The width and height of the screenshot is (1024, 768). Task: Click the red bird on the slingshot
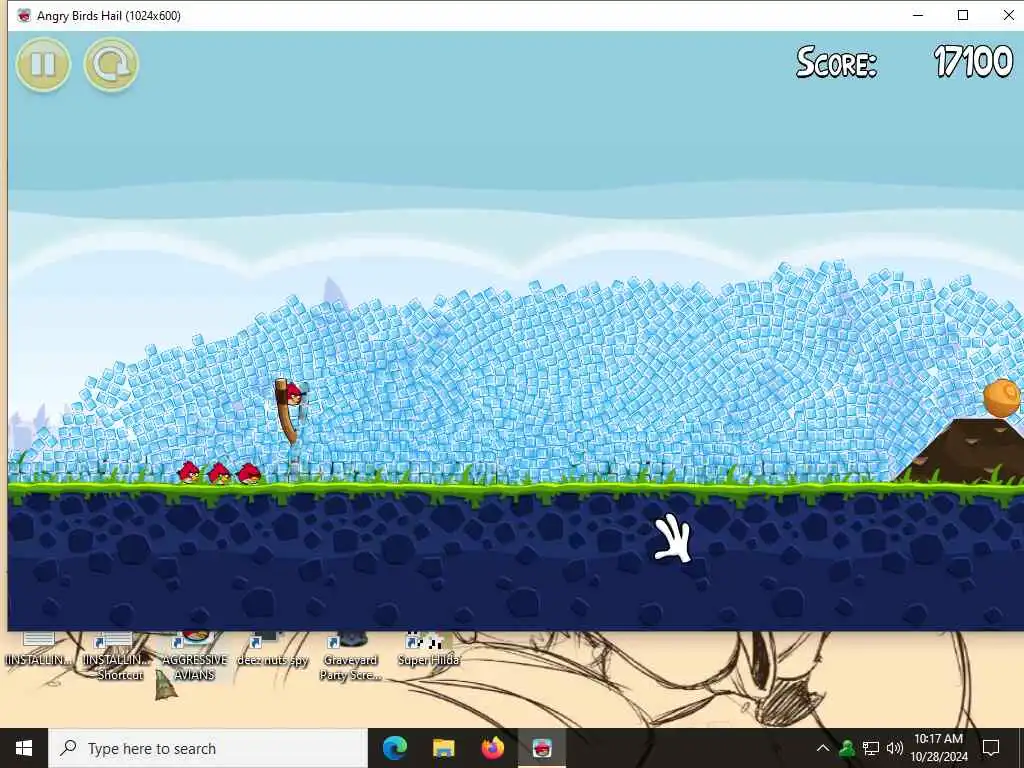[293, 394]
